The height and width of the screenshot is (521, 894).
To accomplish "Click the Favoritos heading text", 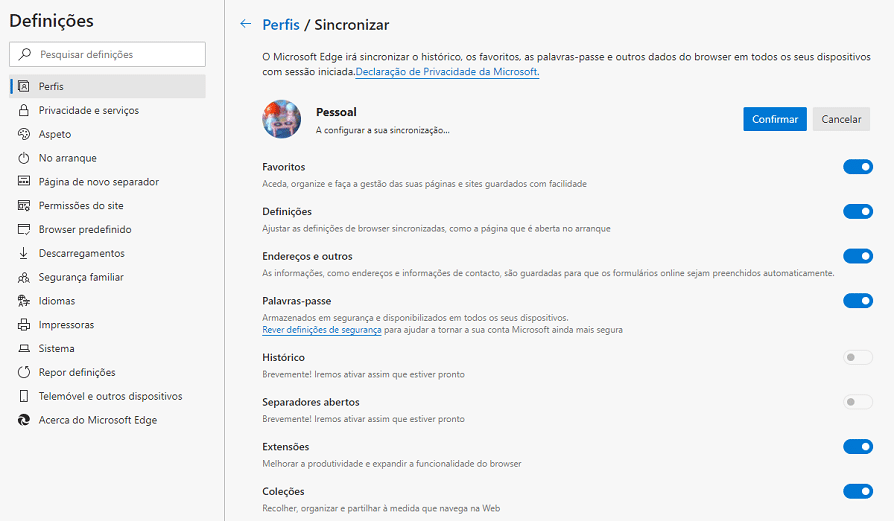I will (283, 167).
